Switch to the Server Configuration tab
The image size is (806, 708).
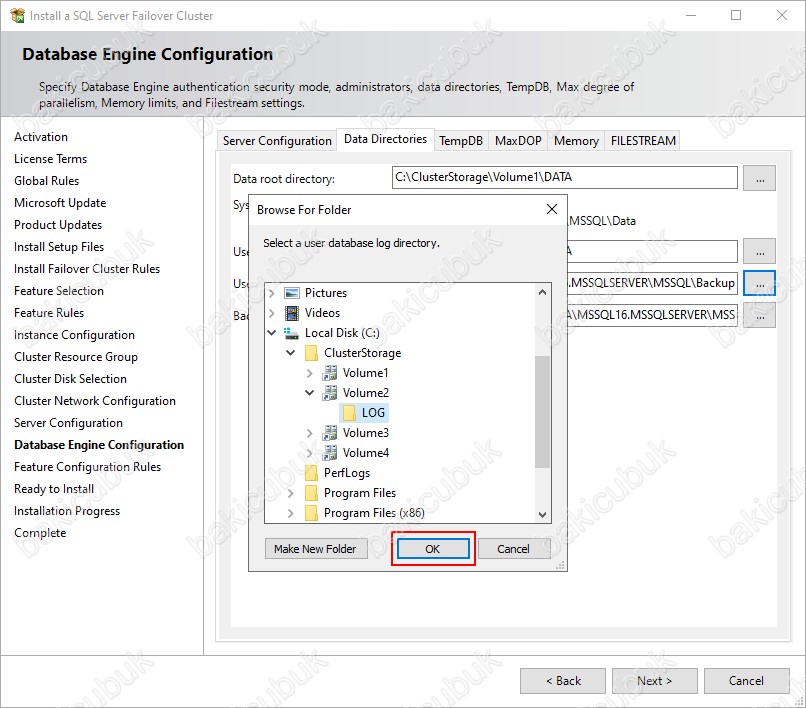pyautogui.click(x=277, y=141)
